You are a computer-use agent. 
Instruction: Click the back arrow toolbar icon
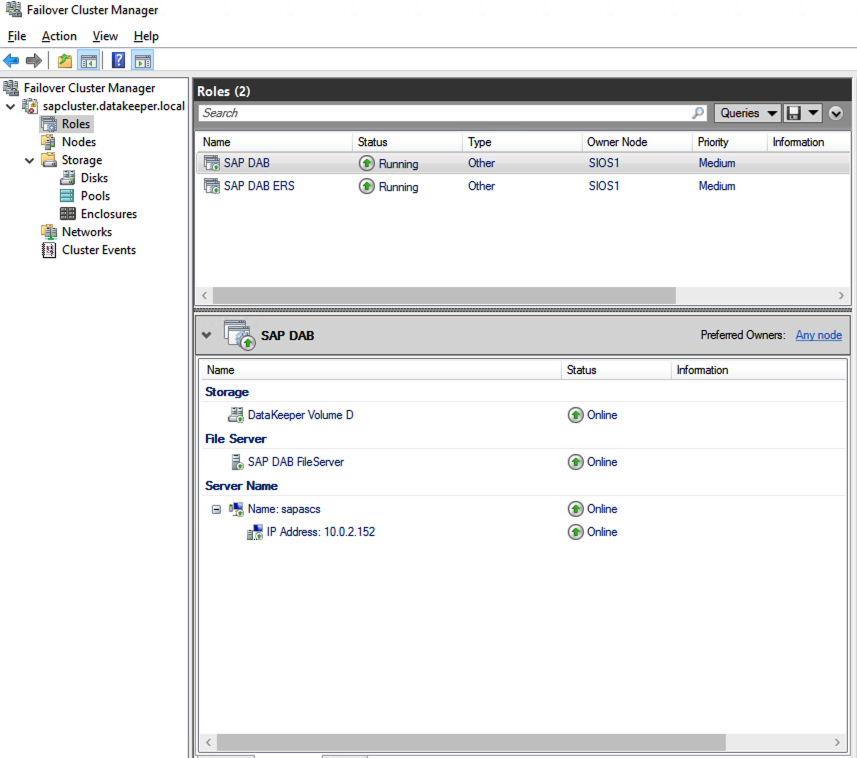click(12, 61)
